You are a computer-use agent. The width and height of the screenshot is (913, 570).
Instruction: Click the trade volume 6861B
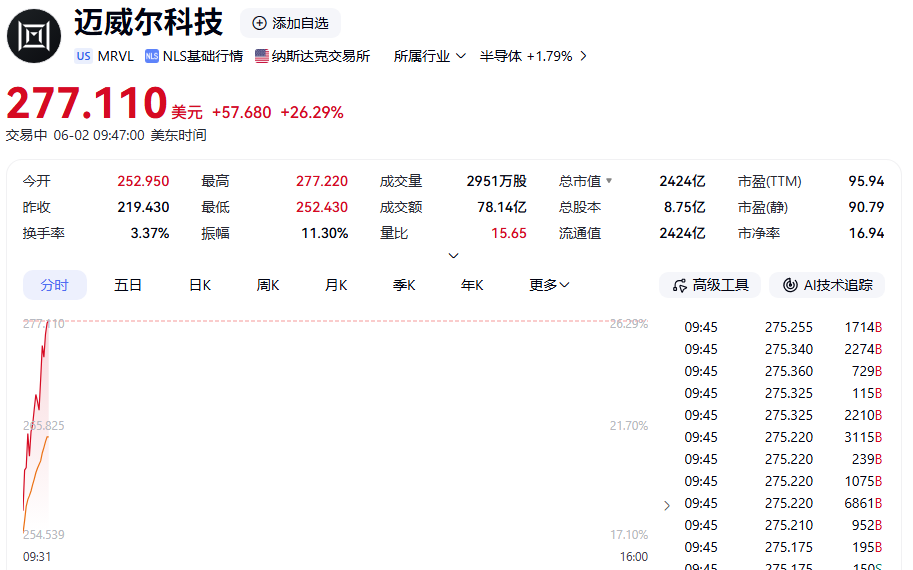(863, 503)
